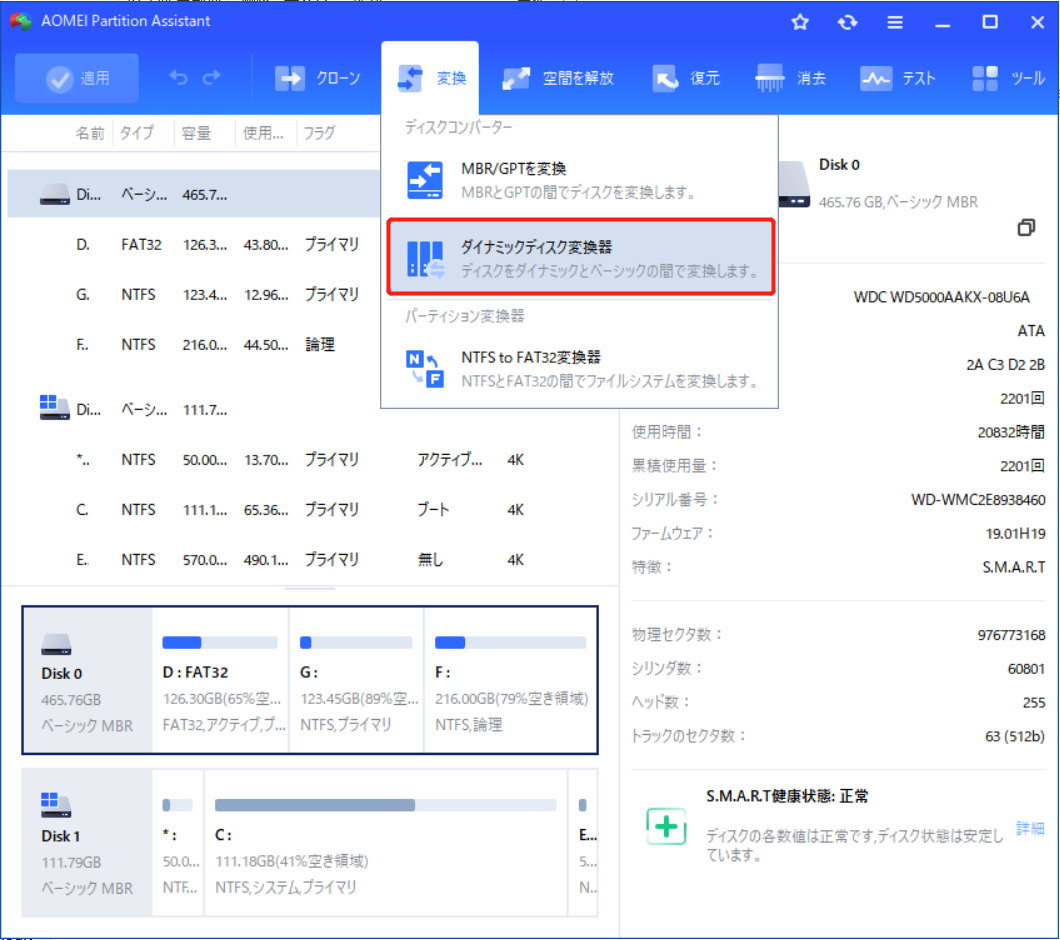Viewport: 1060px width, 940px height.
Task: Click the C: 111.18GB partition block
Action: click(385, 843)
